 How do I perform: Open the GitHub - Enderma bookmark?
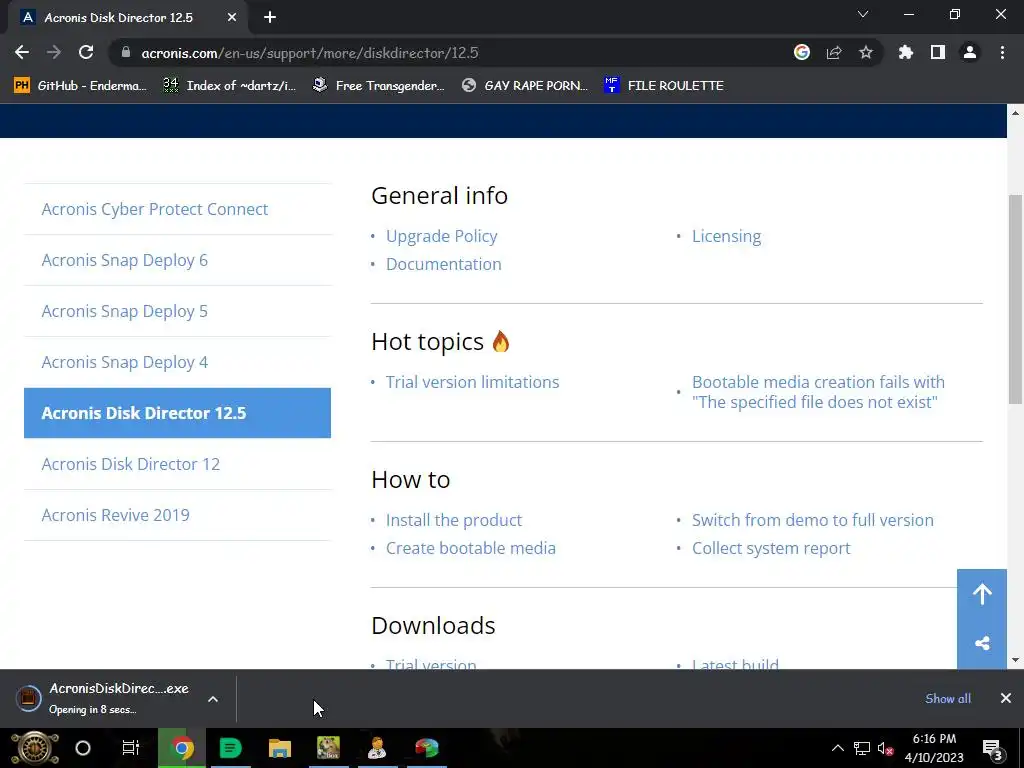(x=80, y=86)
